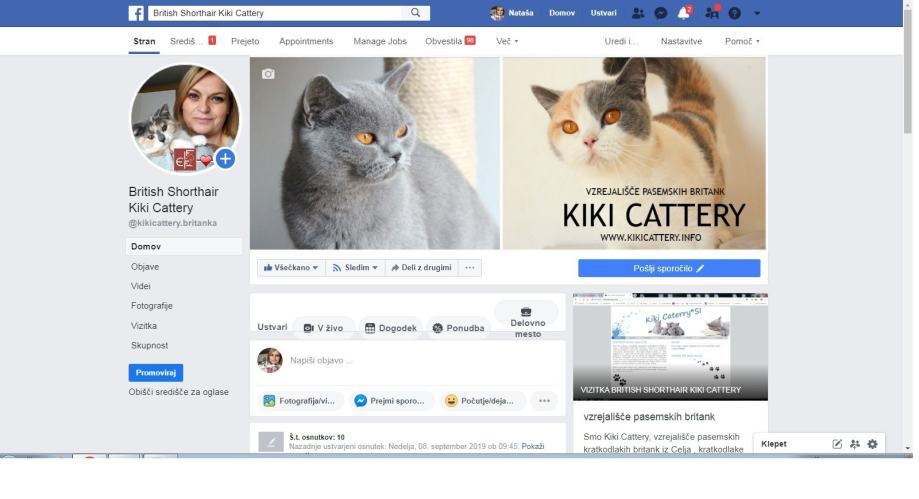Click Deli z drugimi button
919x499 pixels.
(421, 267)
